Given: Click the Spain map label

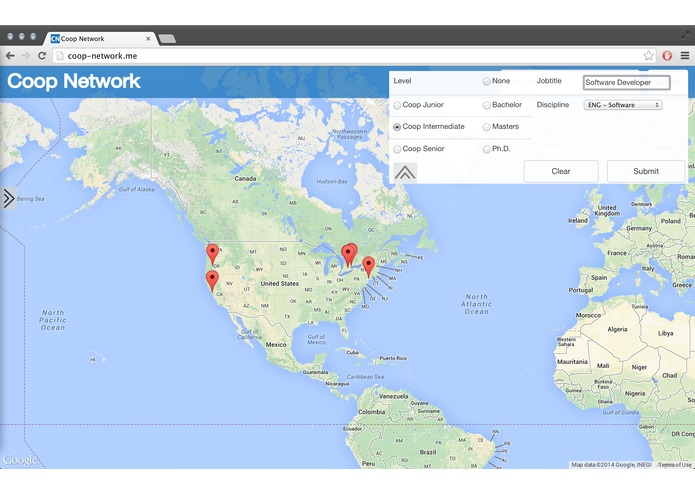Looking at the screenshot, I should click(599, 278).
